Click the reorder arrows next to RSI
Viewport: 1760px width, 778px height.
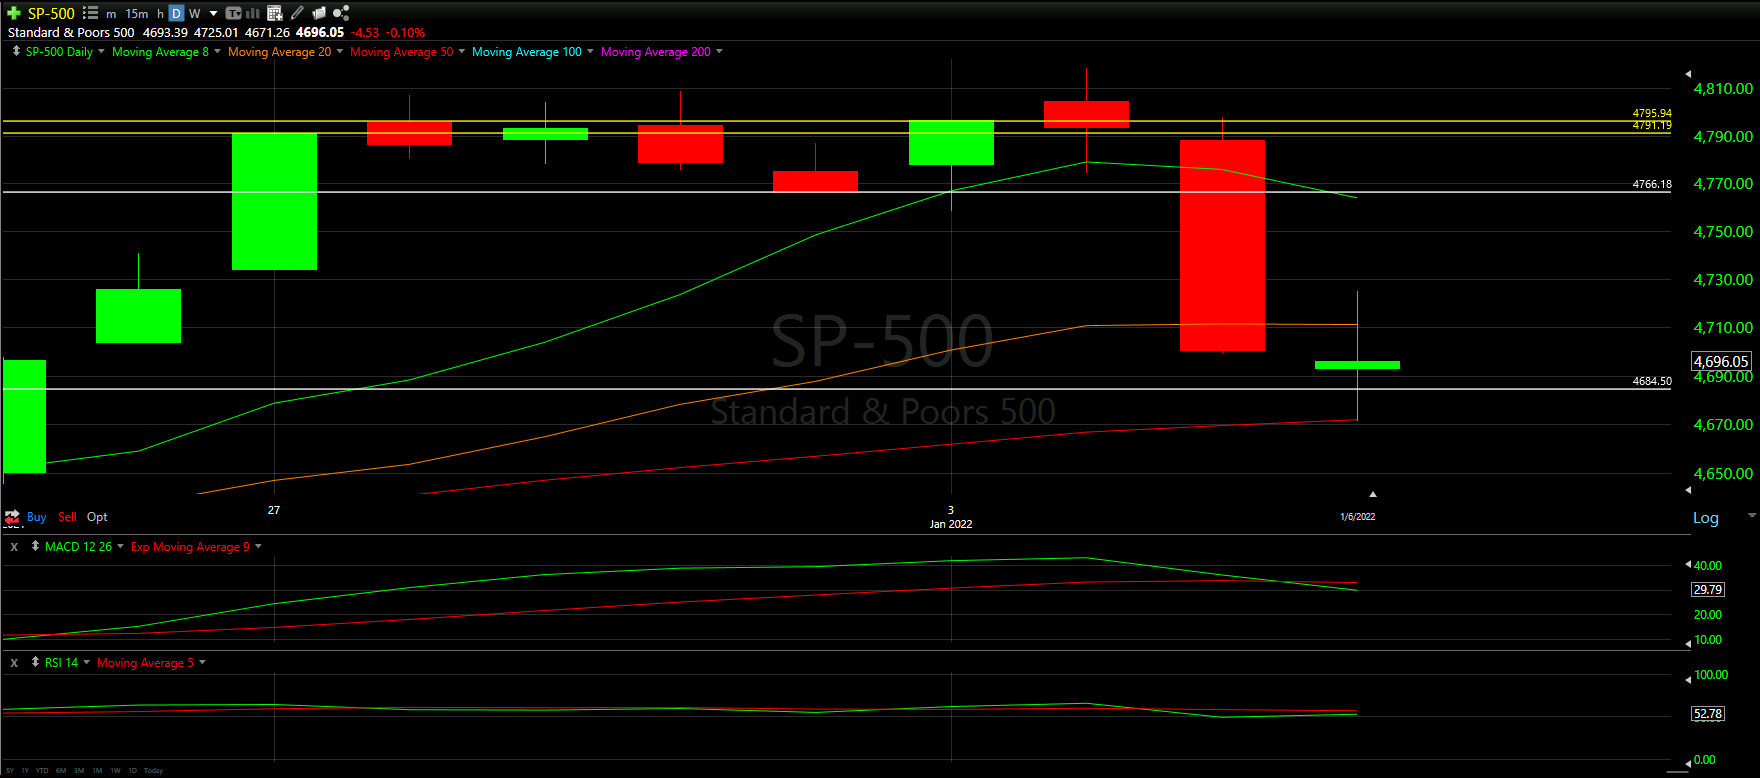[x=35, y=662]
